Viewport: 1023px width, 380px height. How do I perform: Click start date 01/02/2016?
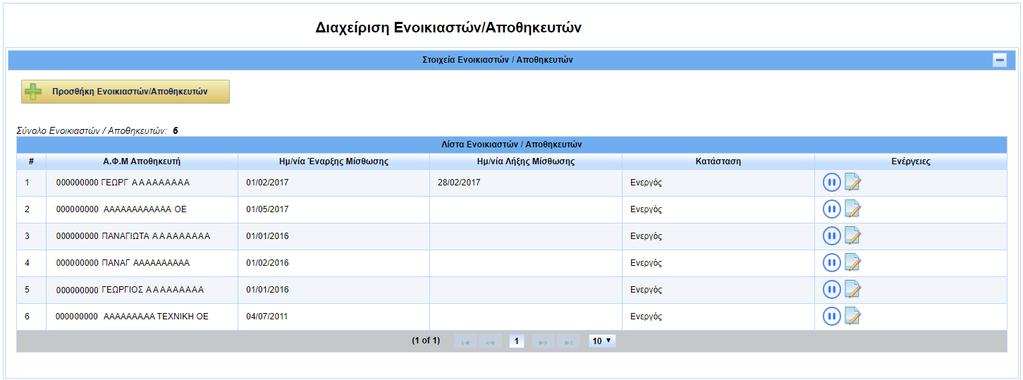click(x=267, y=263)
